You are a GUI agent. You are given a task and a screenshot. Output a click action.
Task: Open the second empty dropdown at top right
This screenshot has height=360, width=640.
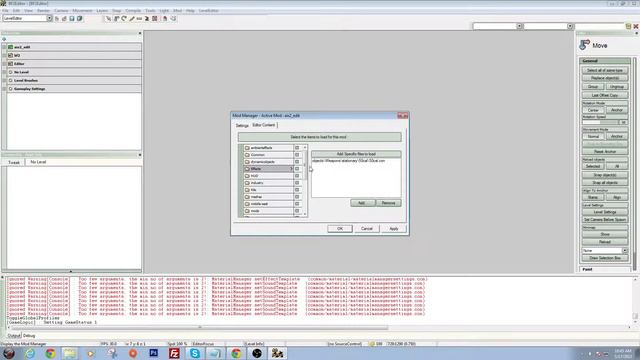(570, 26)
